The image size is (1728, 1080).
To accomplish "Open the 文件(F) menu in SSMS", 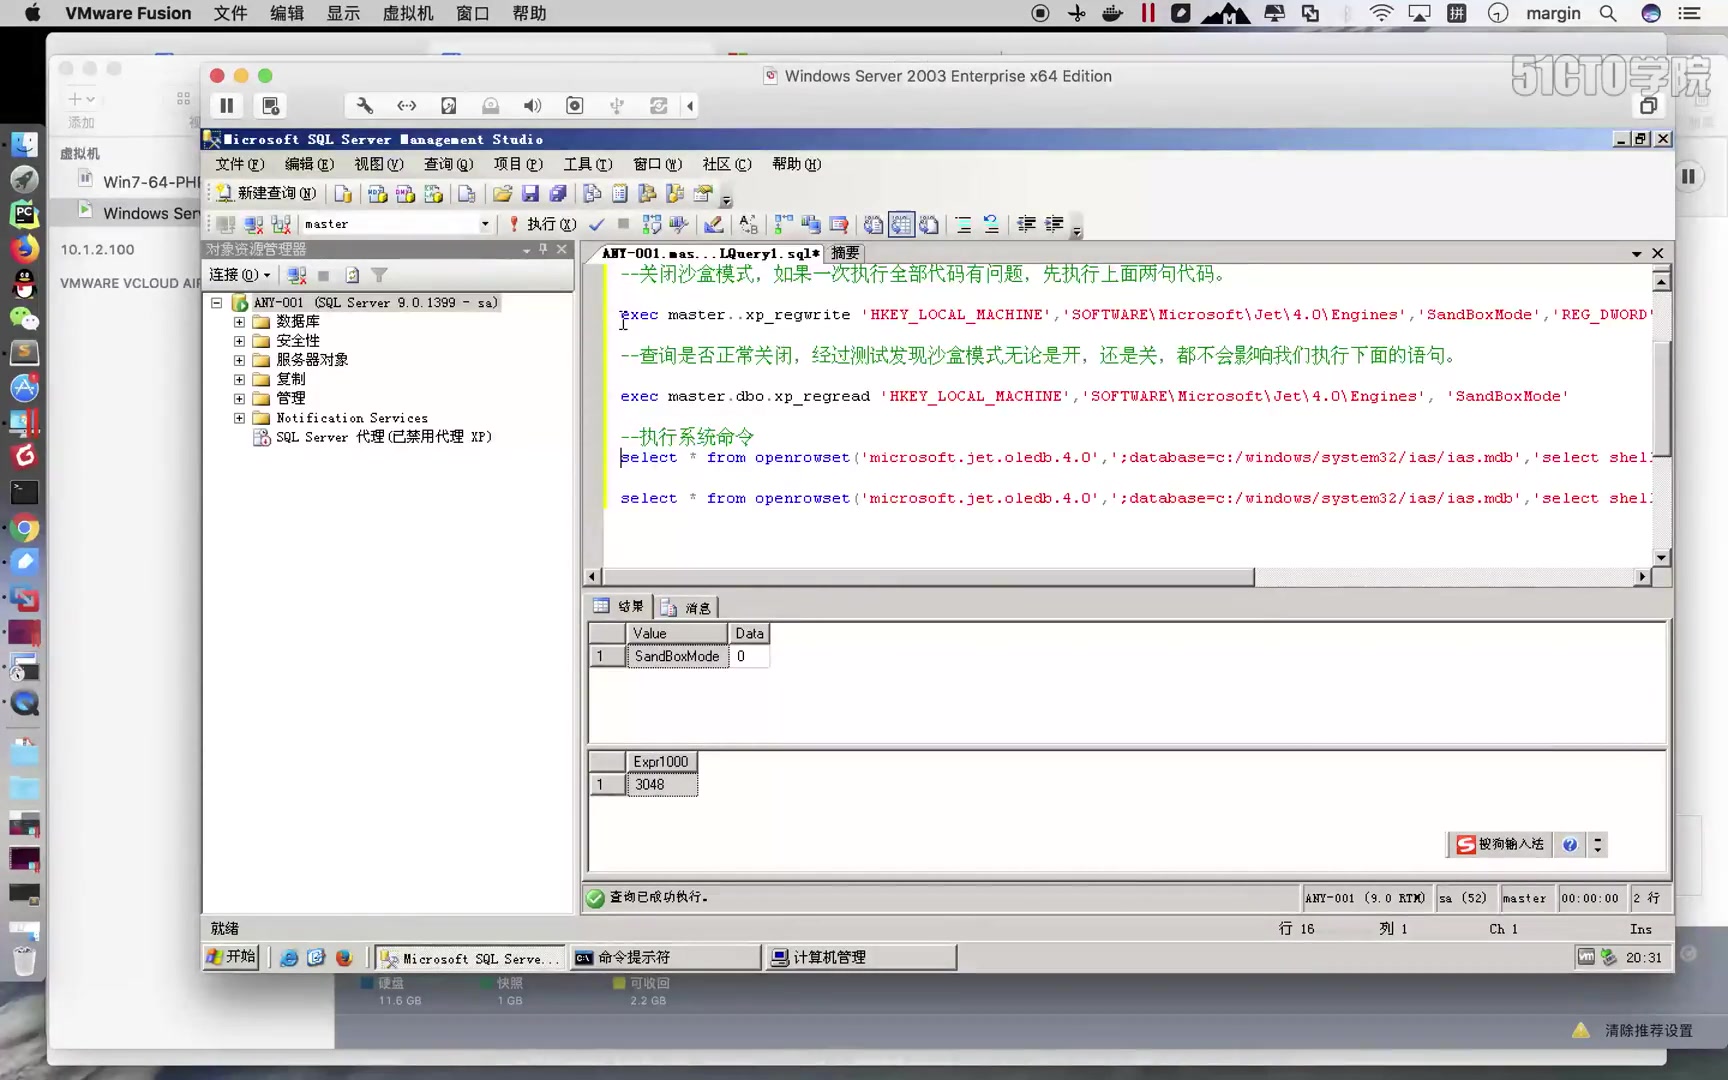I will click(240, 164).
